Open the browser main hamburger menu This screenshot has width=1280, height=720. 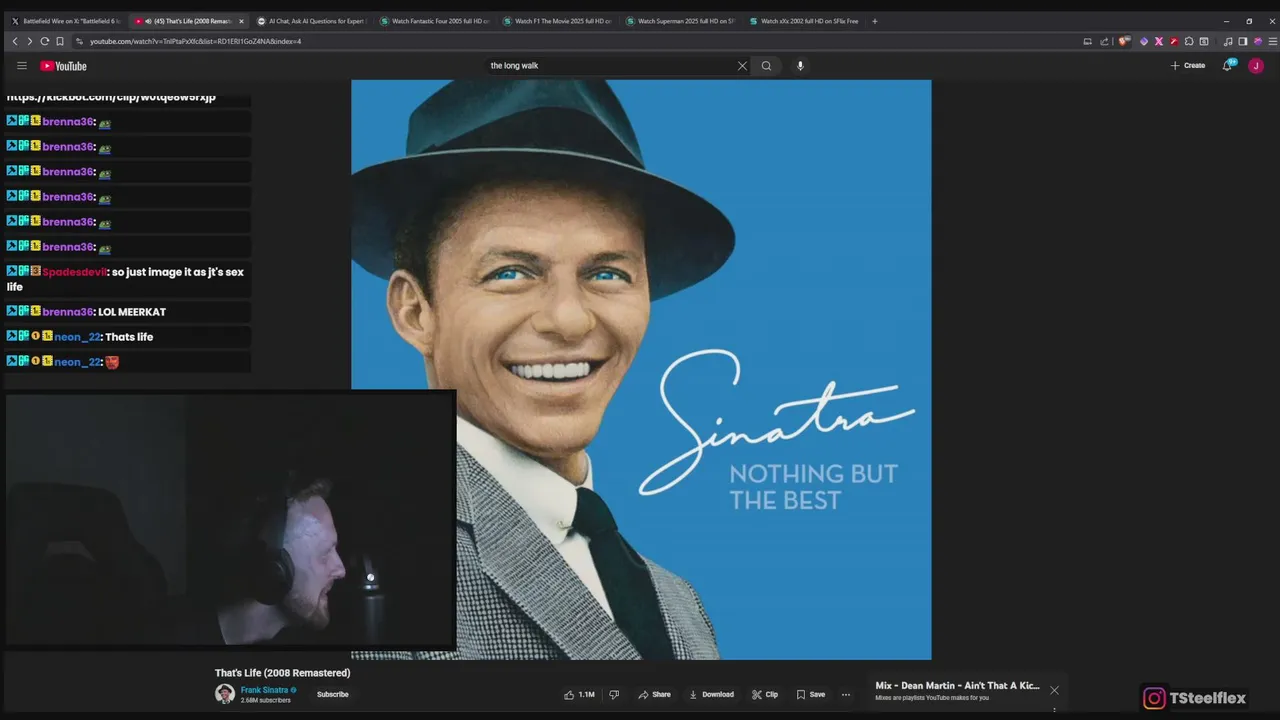click(1271, 41)
